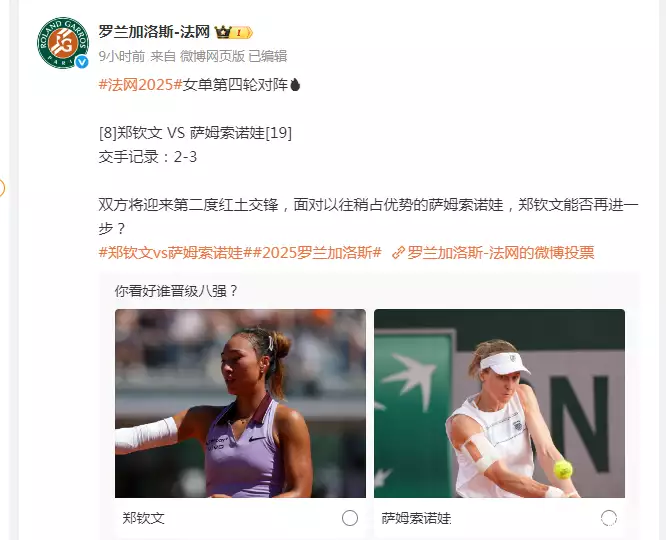The image size is (666, 540).
Task: Click the link chain icon before 微博投票
Action: 398,253
